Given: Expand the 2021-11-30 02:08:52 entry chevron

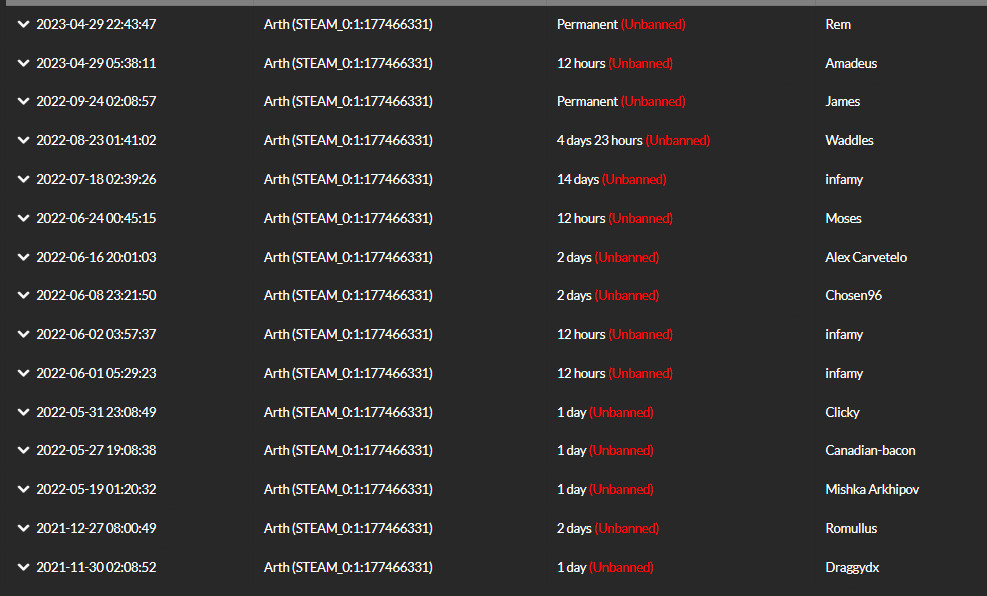Looking at the screenshot, I should click(x=23, y=567).
